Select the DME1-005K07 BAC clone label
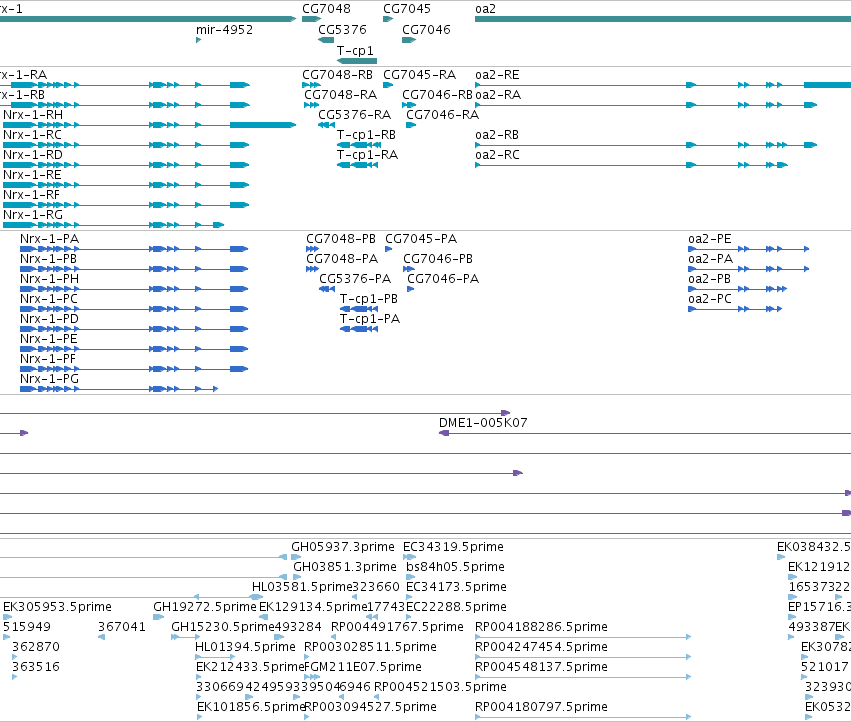 tap(483, 422)
